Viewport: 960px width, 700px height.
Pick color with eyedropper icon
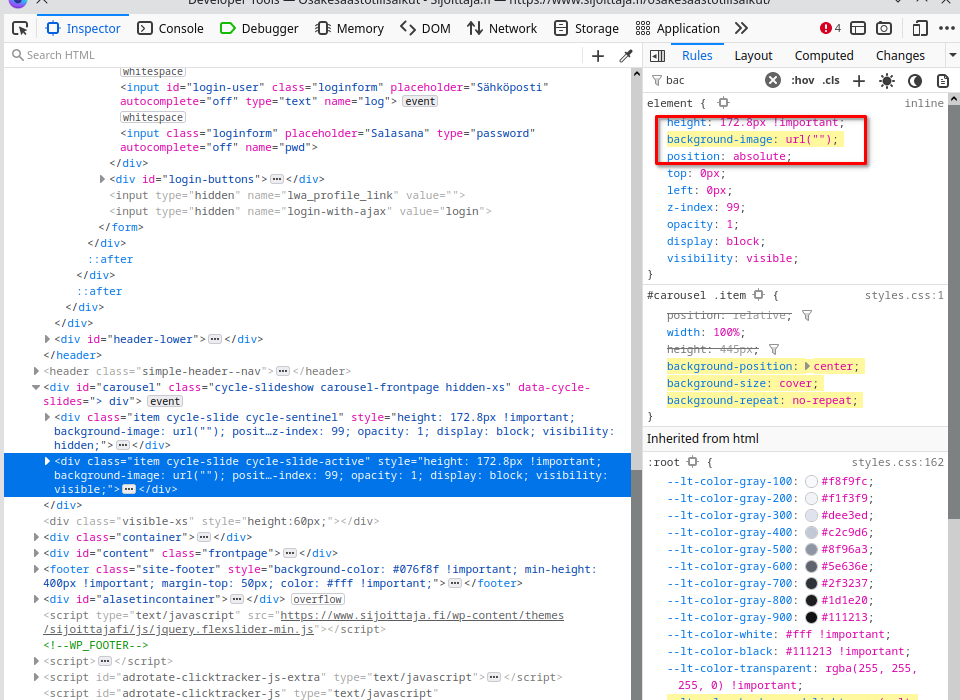click(626, 56)
